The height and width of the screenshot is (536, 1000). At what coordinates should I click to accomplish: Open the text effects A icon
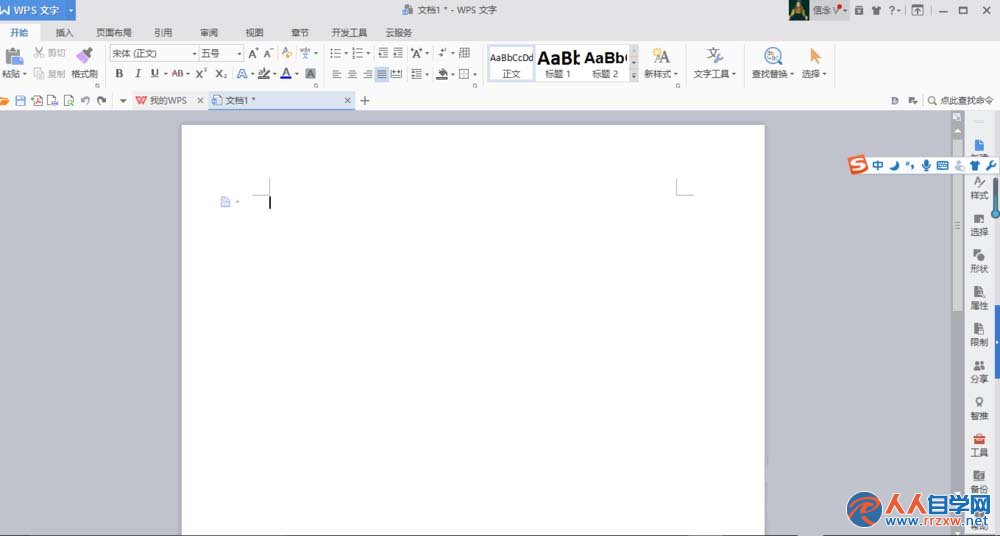pos(242,74)
